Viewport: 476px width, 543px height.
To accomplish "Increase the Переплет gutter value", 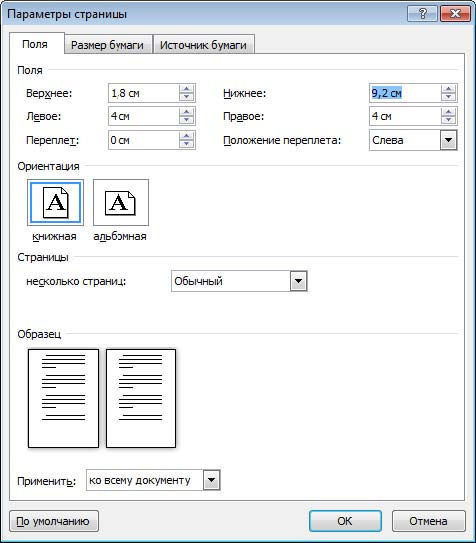I will (187, 136).
